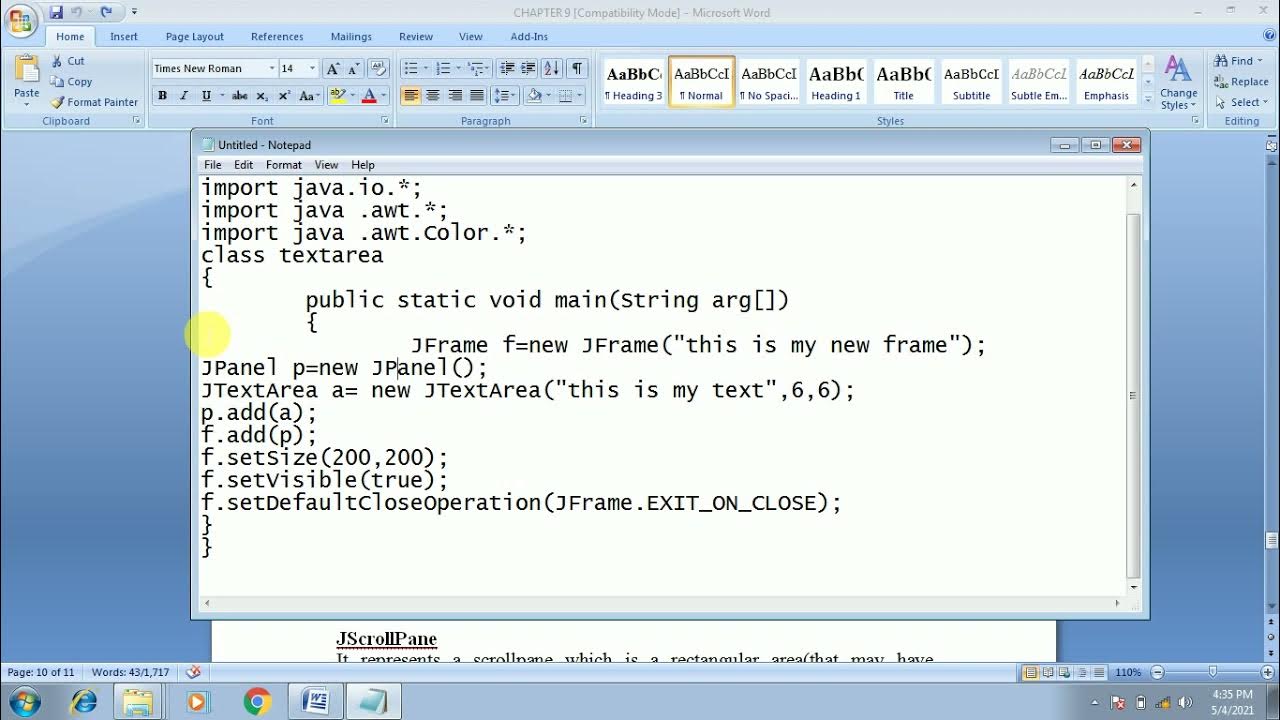The image size is (1280, 720).
Task: Click the Word count in status bar
Action: [x=130, y=672]
